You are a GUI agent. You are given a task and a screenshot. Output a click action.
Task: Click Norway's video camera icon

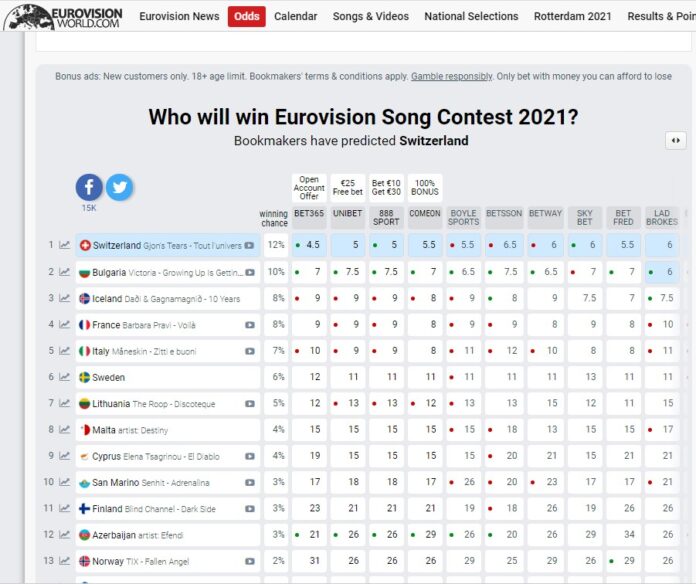(250, 561)
